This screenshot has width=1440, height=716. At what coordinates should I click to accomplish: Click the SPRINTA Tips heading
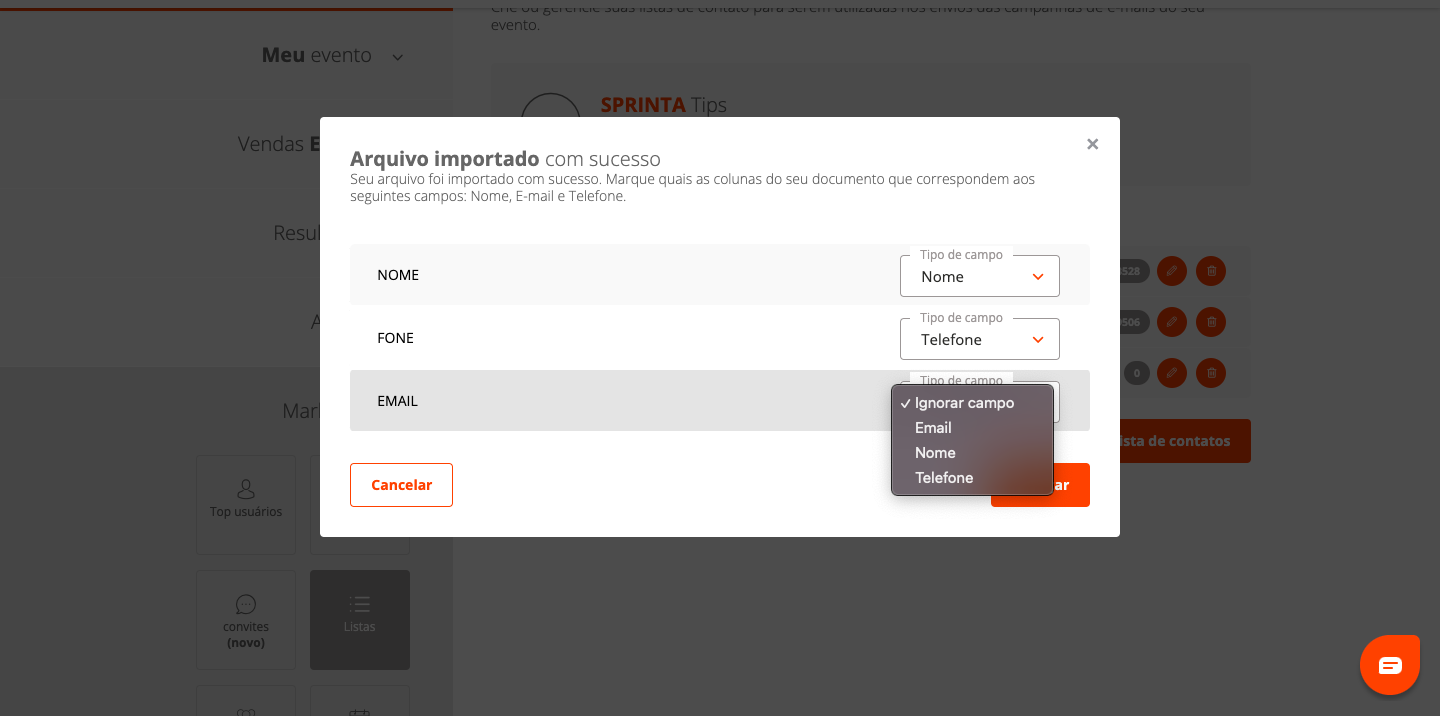click(x=663, y=105)
